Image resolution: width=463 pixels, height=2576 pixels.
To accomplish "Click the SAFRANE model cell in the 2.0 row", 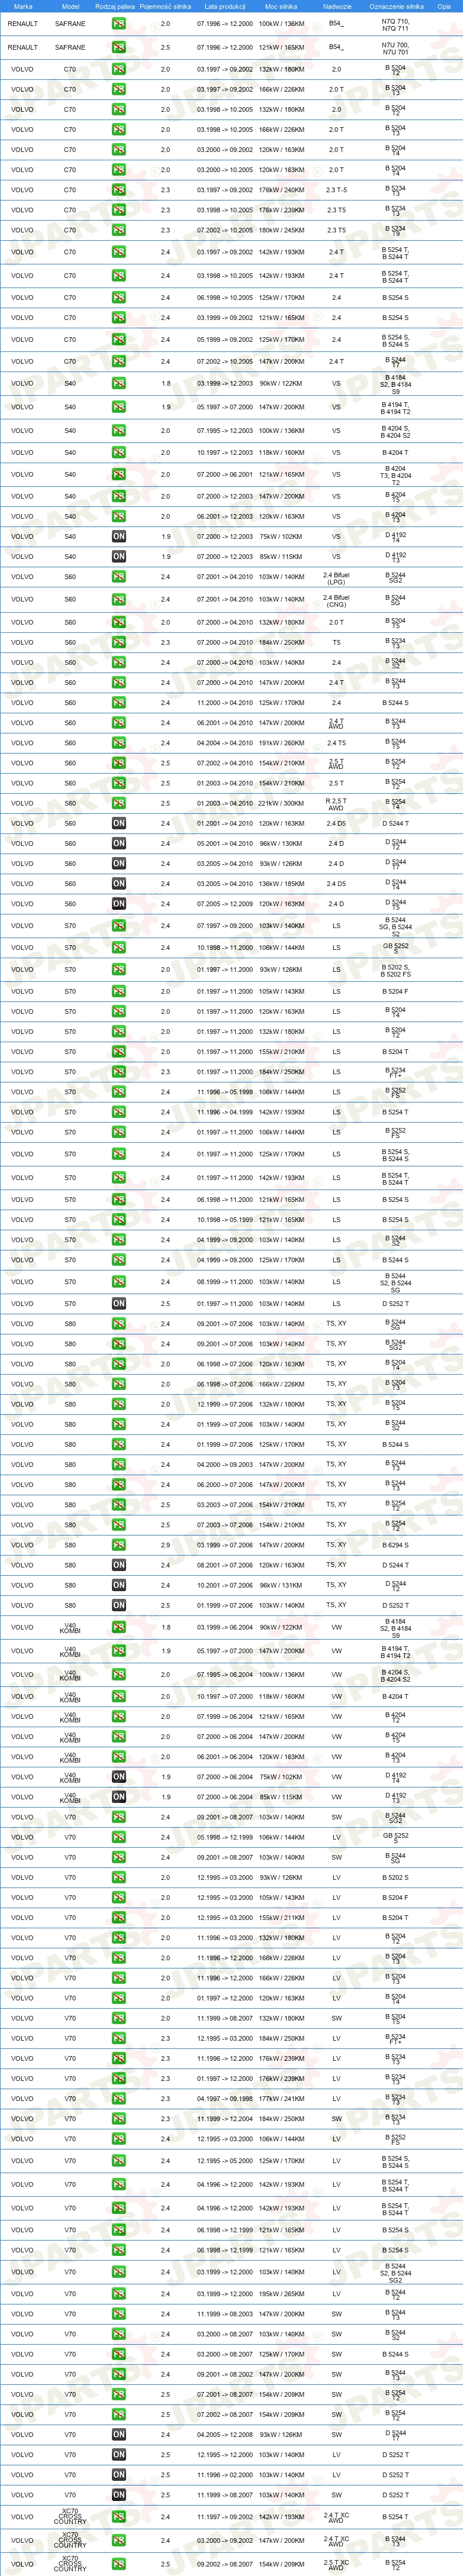I will [x=70, y=23].
